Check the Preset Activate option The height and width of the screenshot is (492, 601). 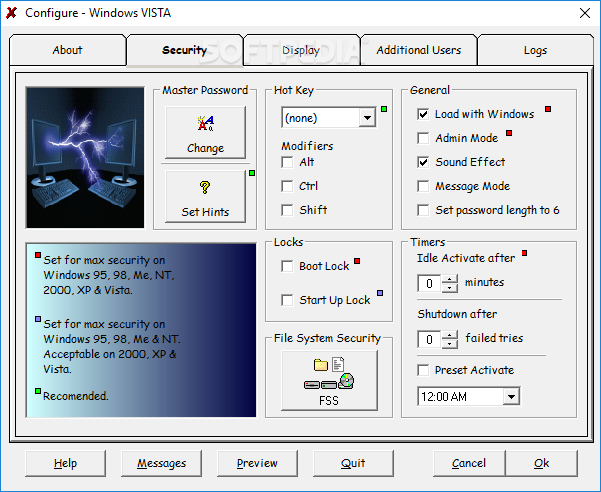coord(423,370)
